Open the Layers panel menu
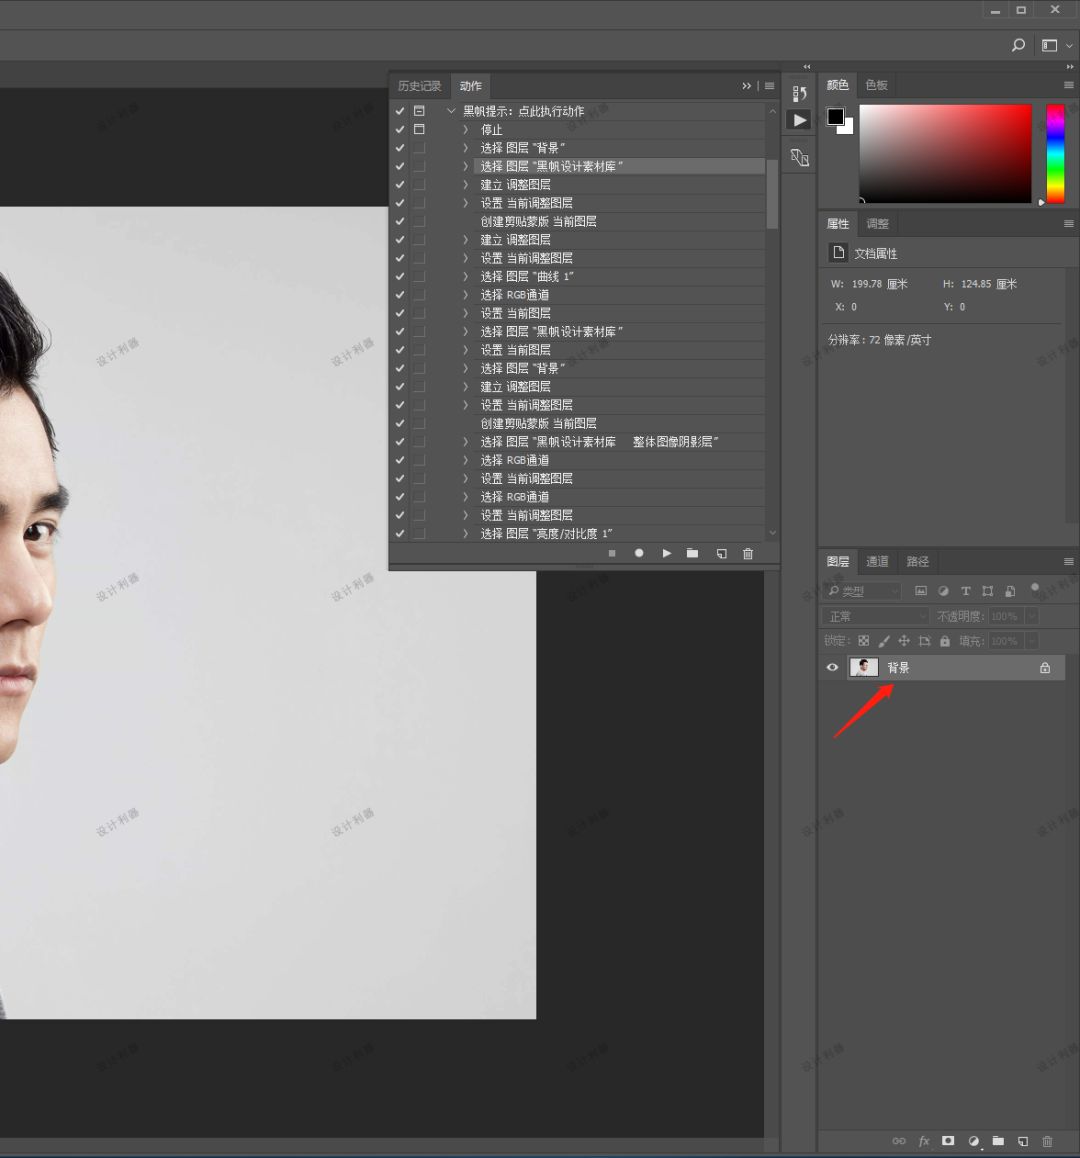 (1068, 561)
